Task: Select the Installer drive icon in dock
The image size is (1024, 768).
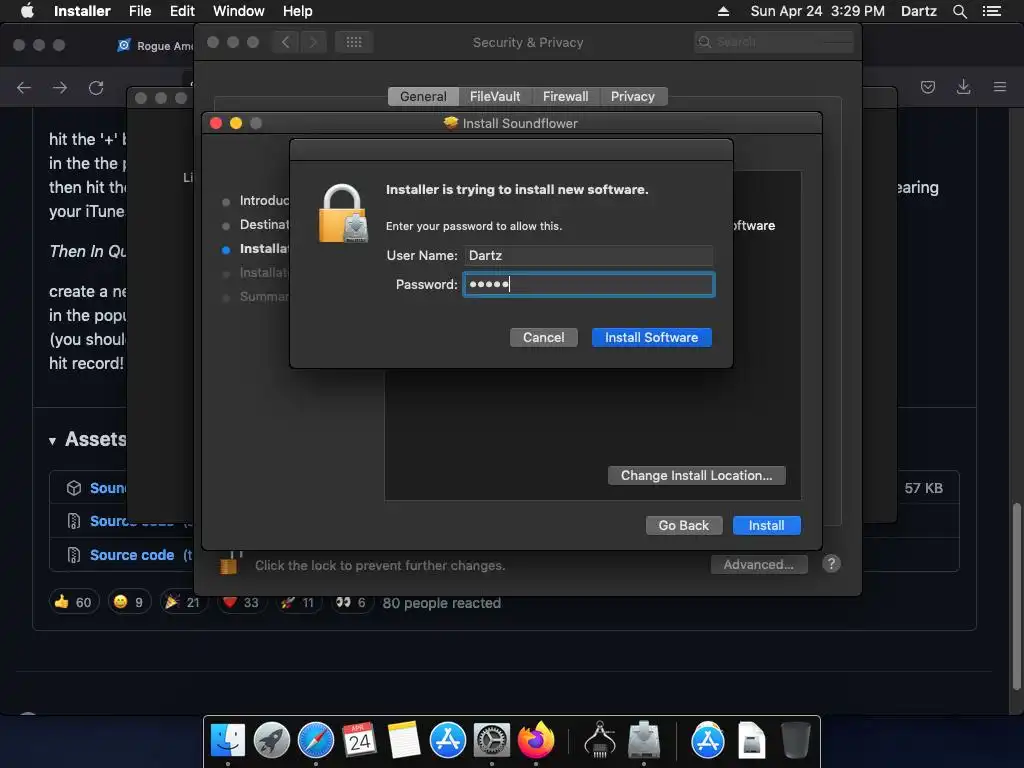Action: click(x=644, y=741)
